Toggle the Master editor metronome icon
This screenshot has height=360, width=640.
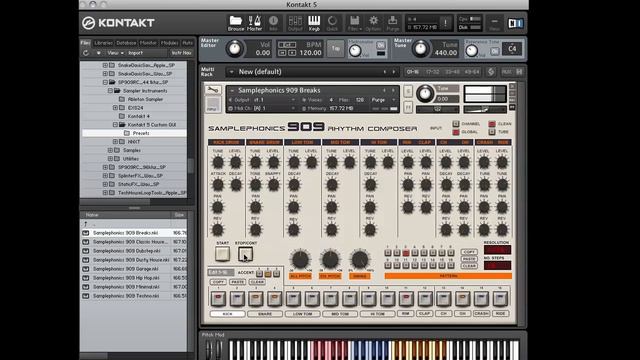(254, 23)
